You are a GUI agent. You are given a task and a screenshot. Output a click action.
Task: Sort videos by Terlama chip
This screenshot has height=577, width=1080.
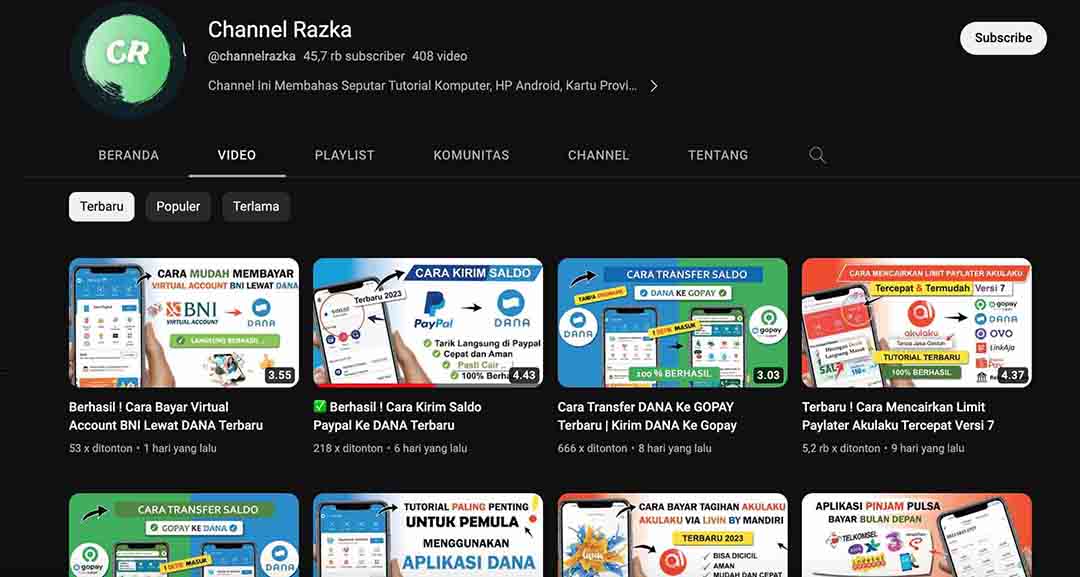coord(256,207)
